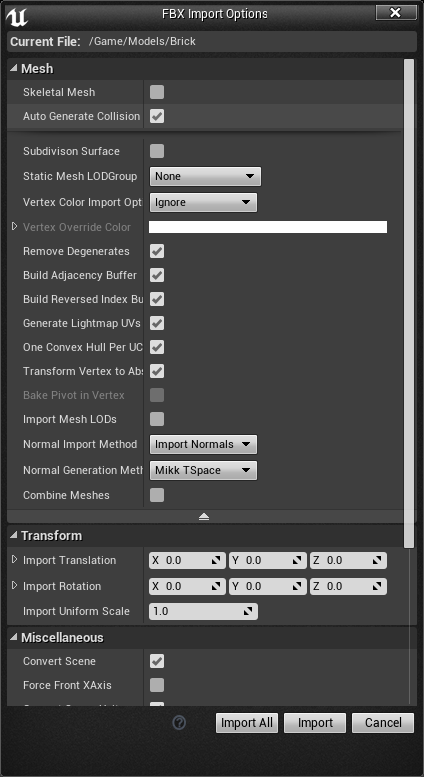The height and width of the screenshot is (777, 424).
Task: Expand Import Rotation triangle
Action: tap(14, 585)
